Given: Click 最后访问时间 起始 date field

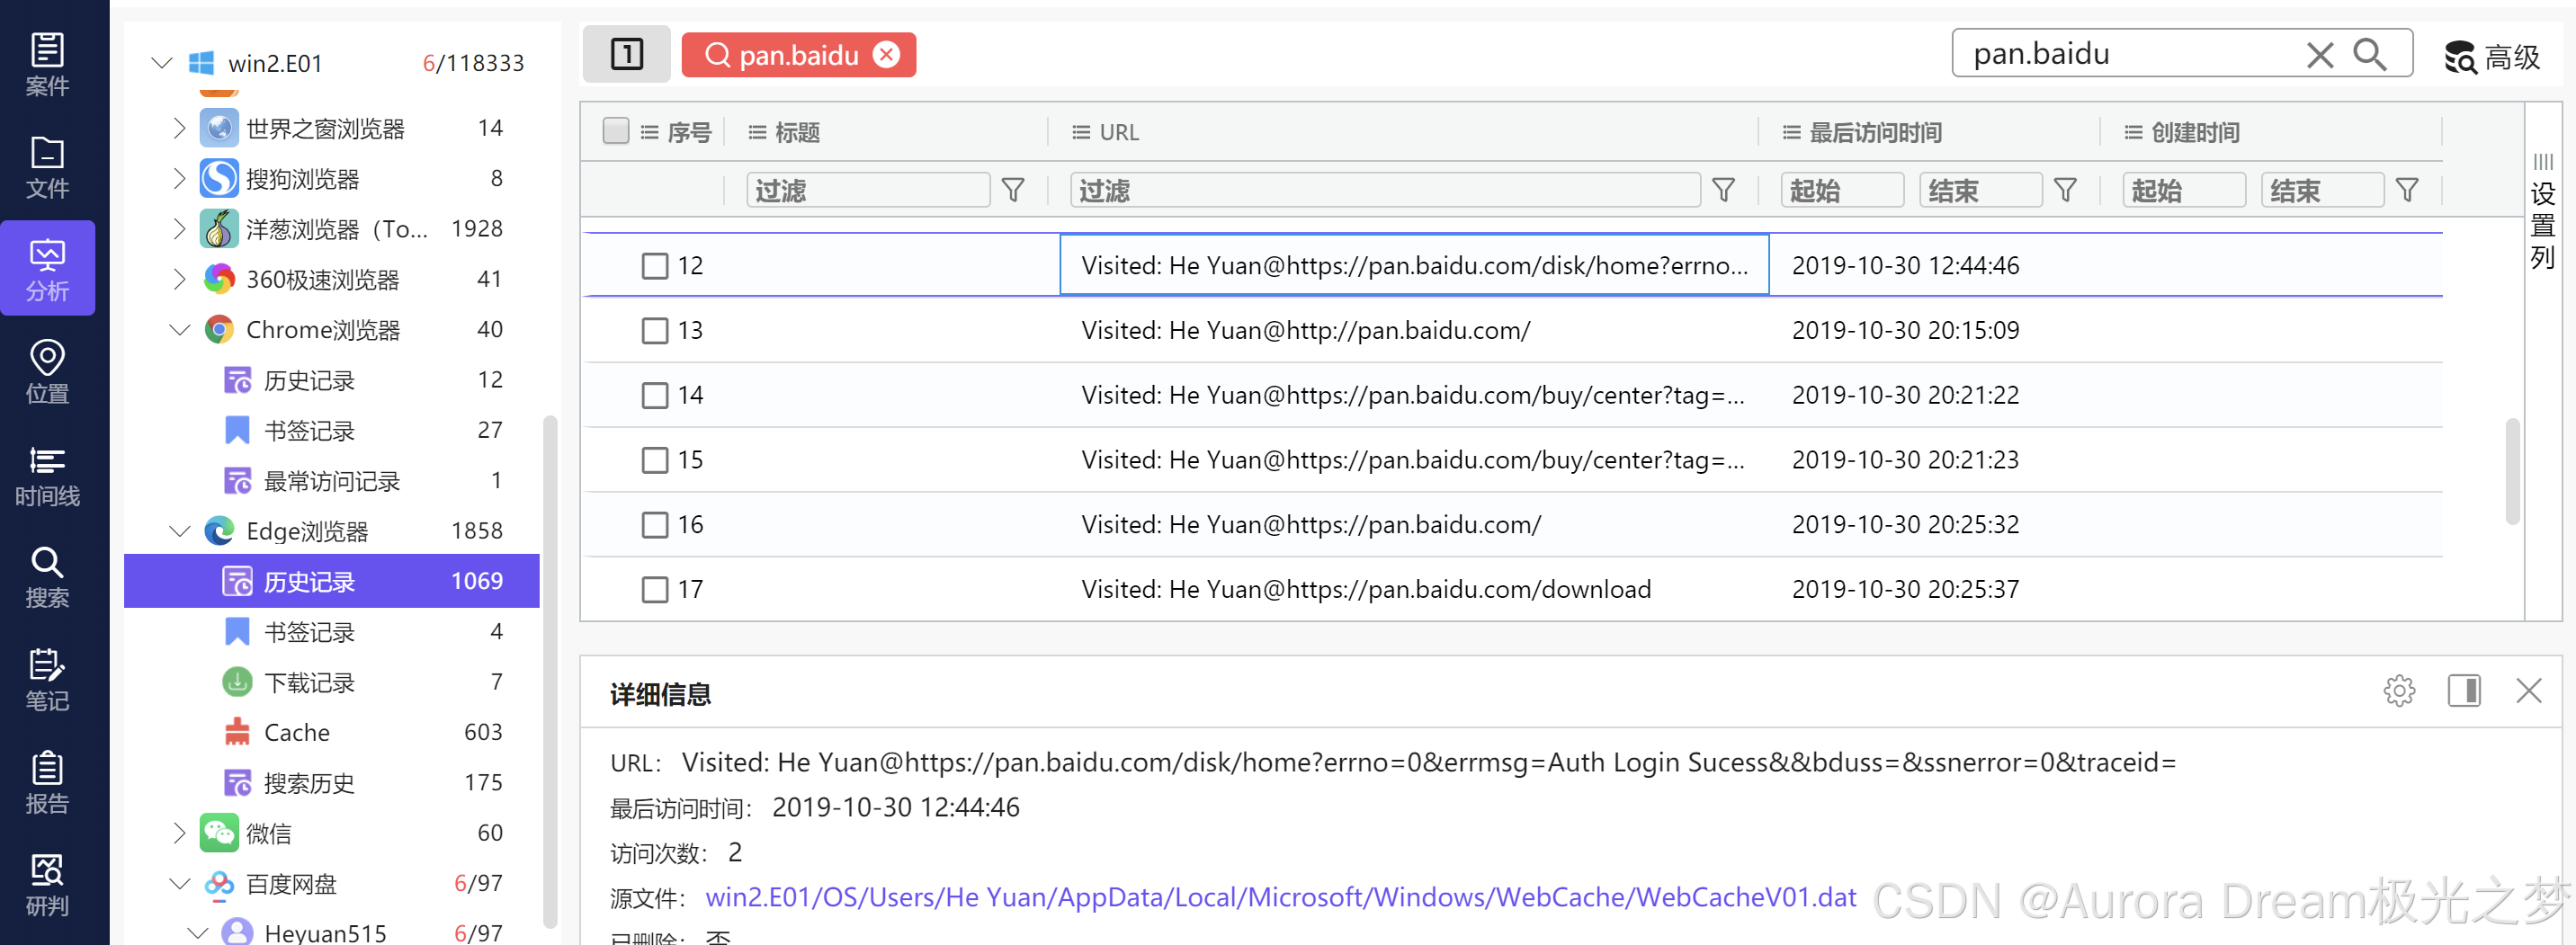Looking at the screenshot, I should point(1842,190).
